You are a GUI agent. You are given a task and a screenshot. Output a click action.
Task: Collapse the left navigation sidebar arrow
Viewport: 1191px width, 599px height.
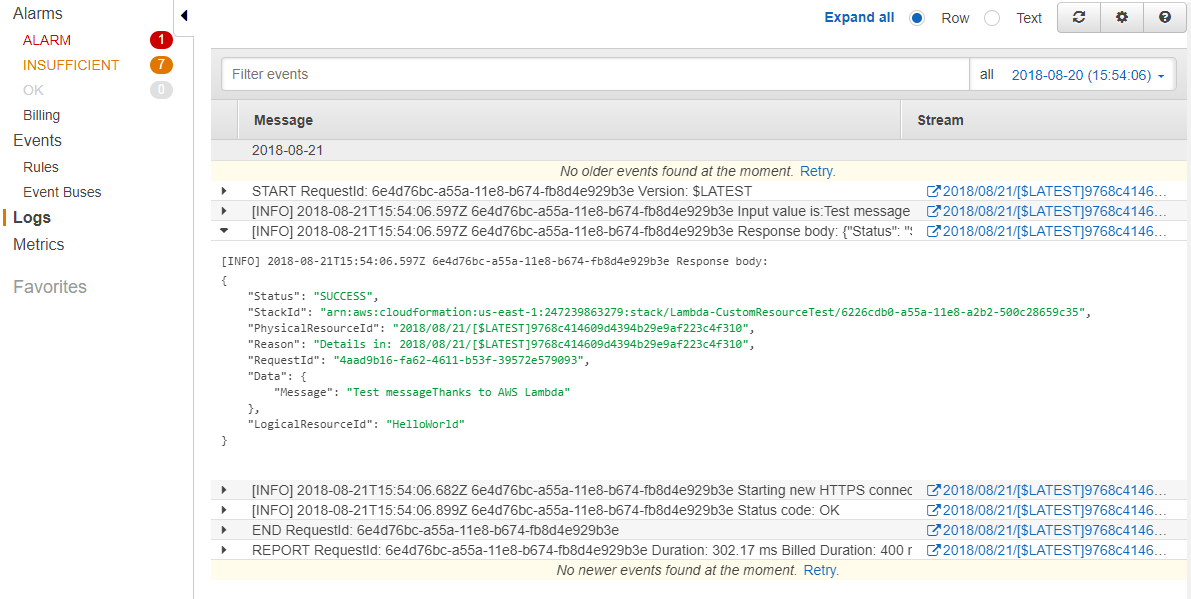coord(183,15)
